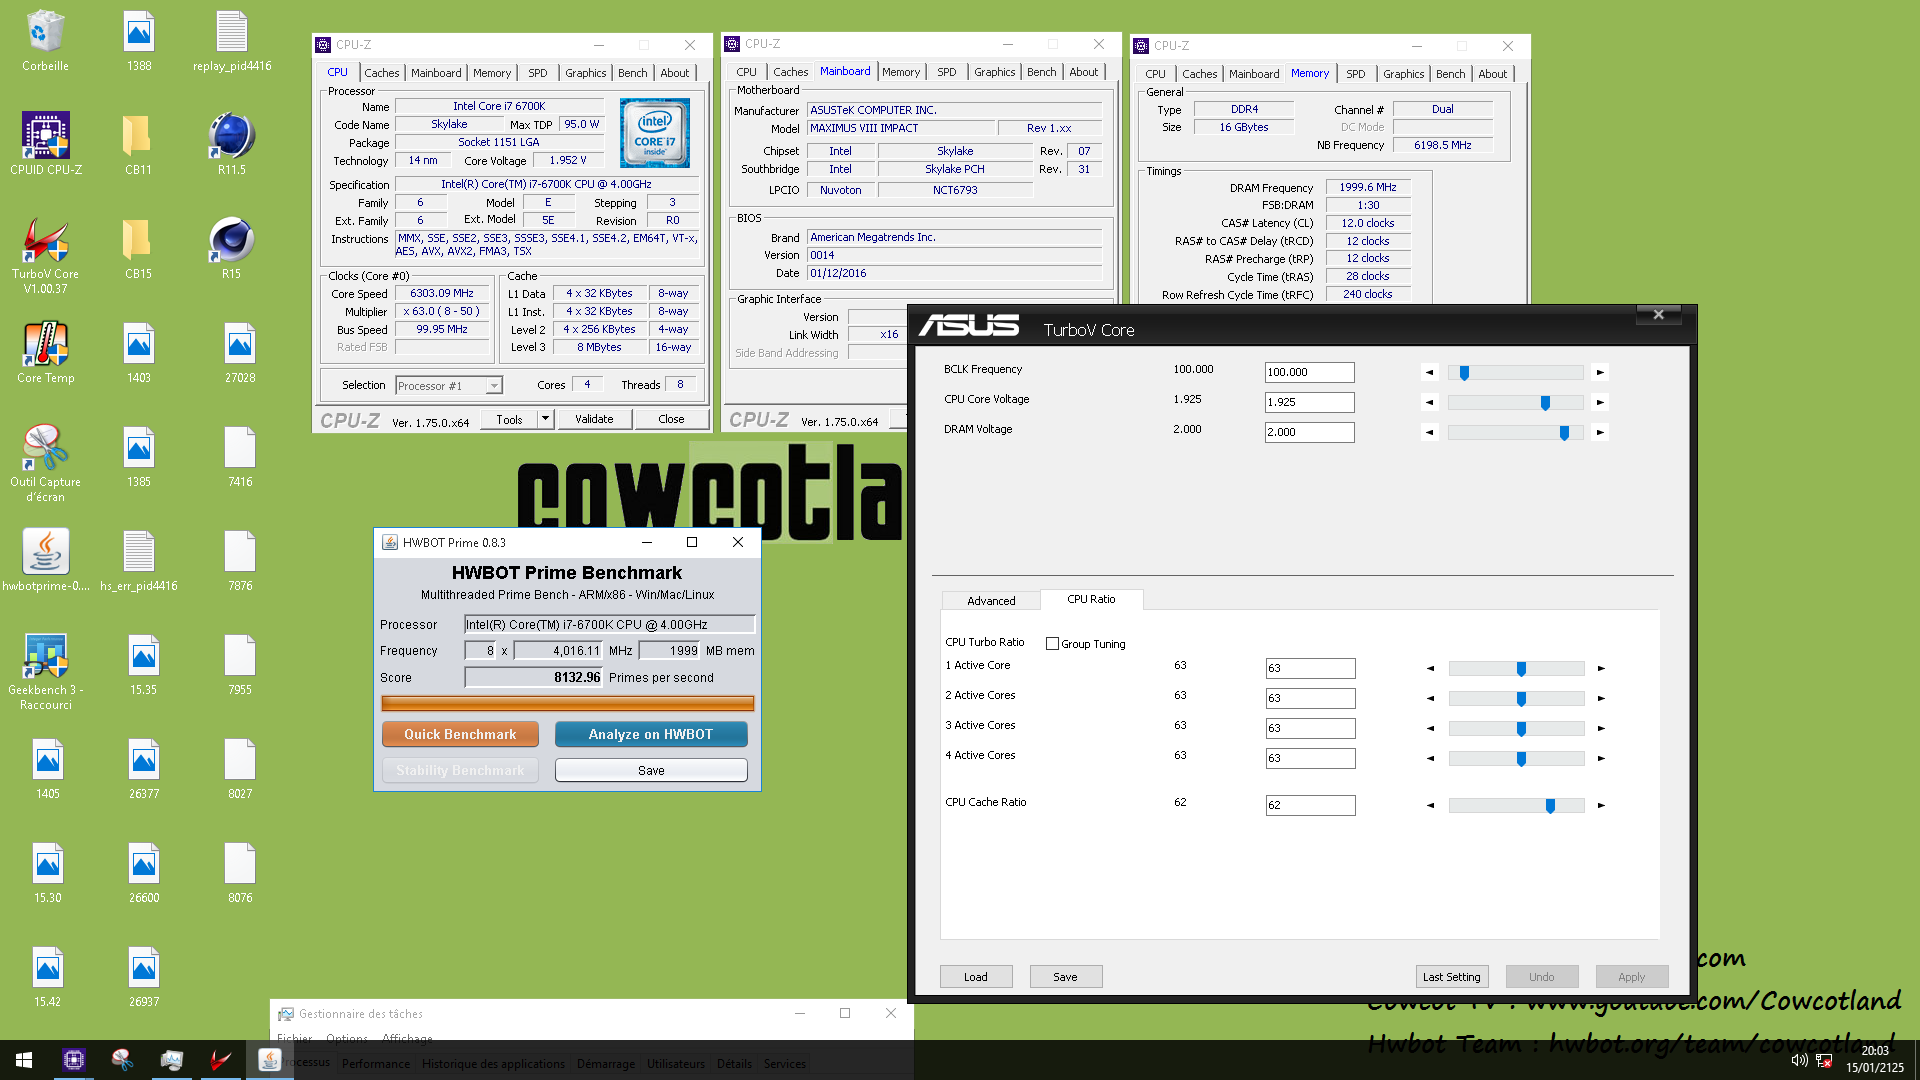Click the volume speaker tray icon

(1799, 1060)
